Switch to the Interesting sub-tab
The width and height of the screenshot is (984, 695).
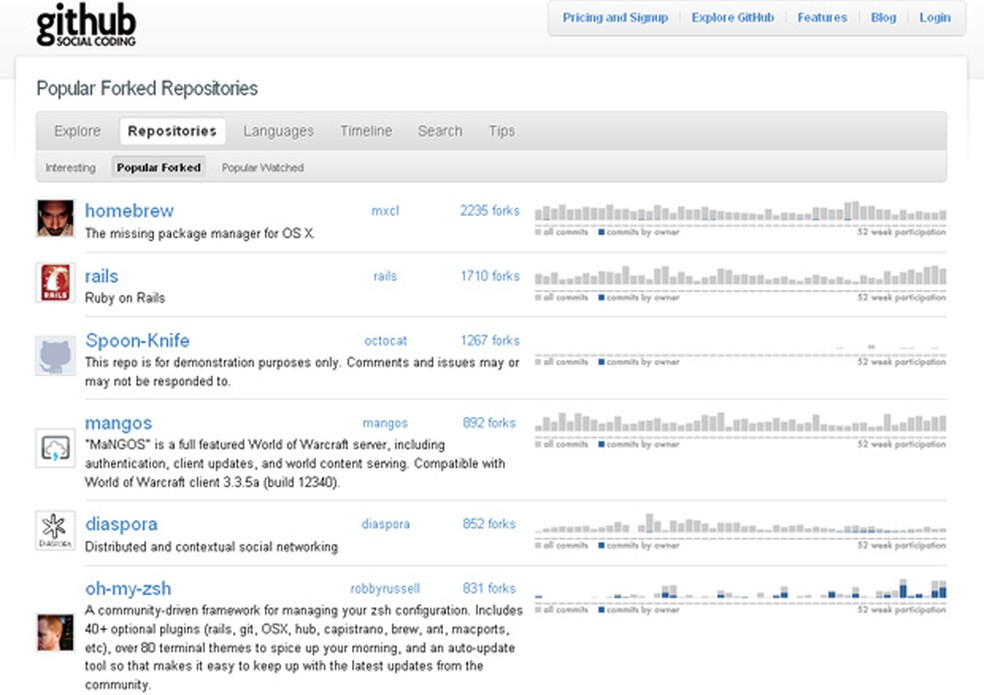point(70,168)
